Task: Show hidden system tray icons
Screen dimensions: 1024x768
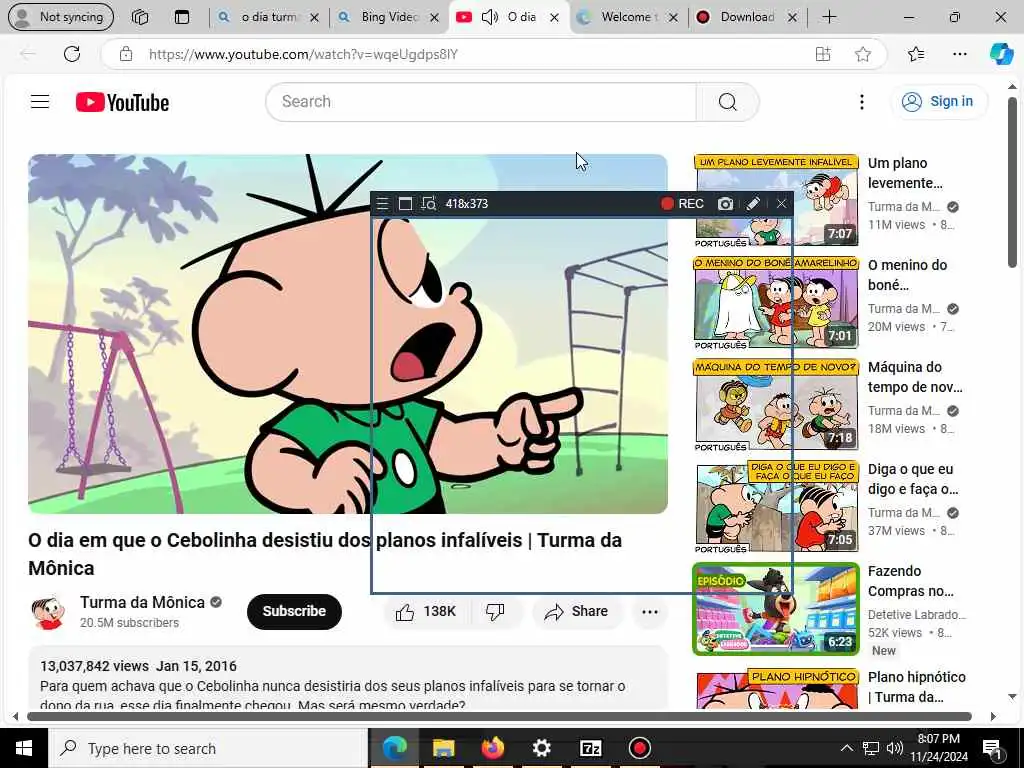Action: tap(846, 748)
